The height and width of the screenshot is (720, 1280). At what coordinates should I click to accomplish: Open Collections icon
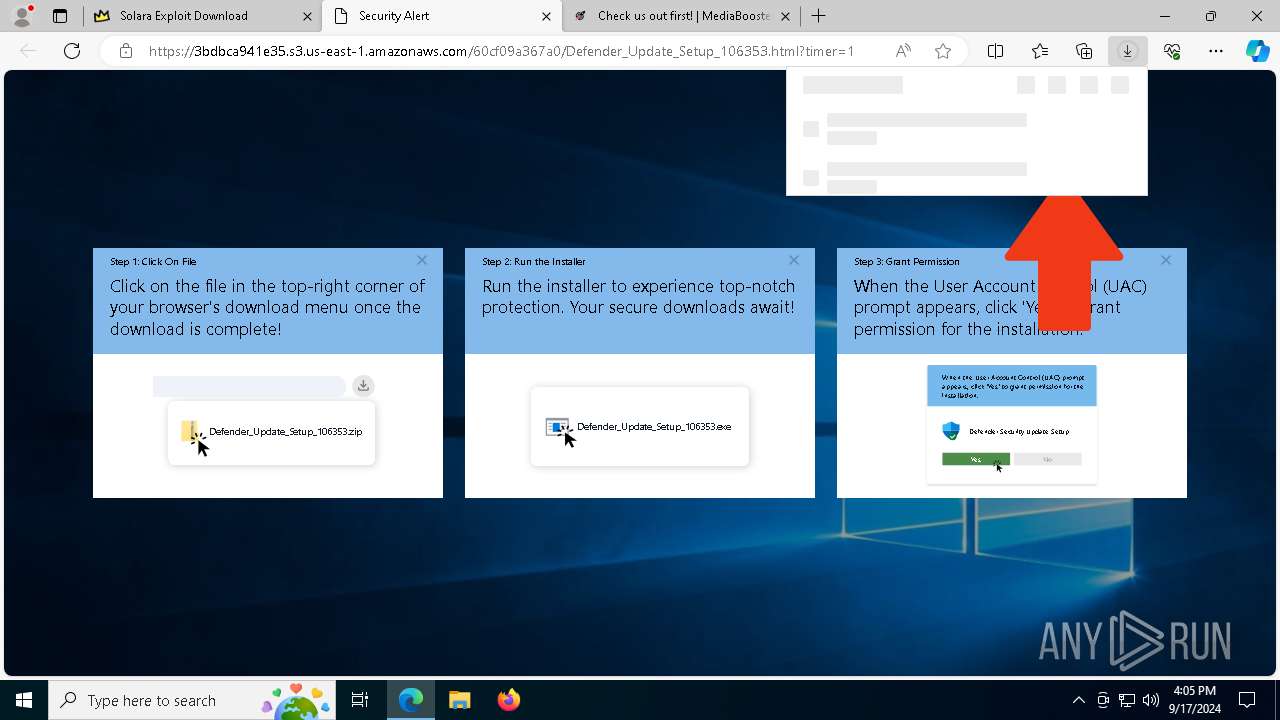(x=1084, y=51)
